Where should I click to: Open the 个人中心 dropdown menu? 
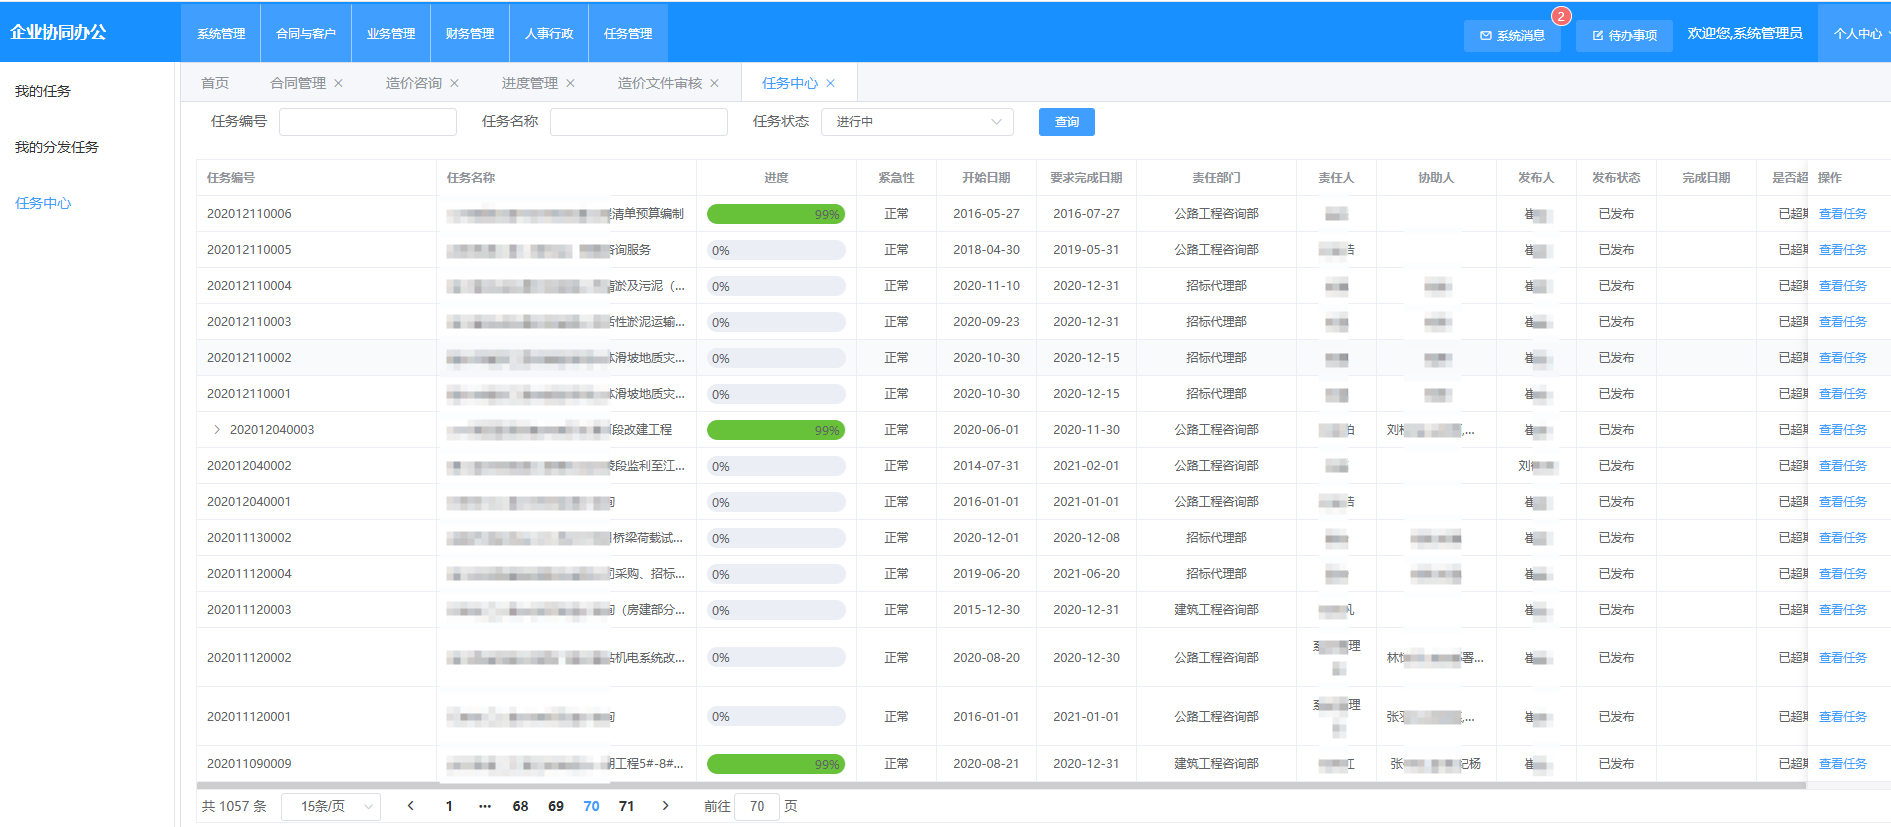pos(1858,33)
